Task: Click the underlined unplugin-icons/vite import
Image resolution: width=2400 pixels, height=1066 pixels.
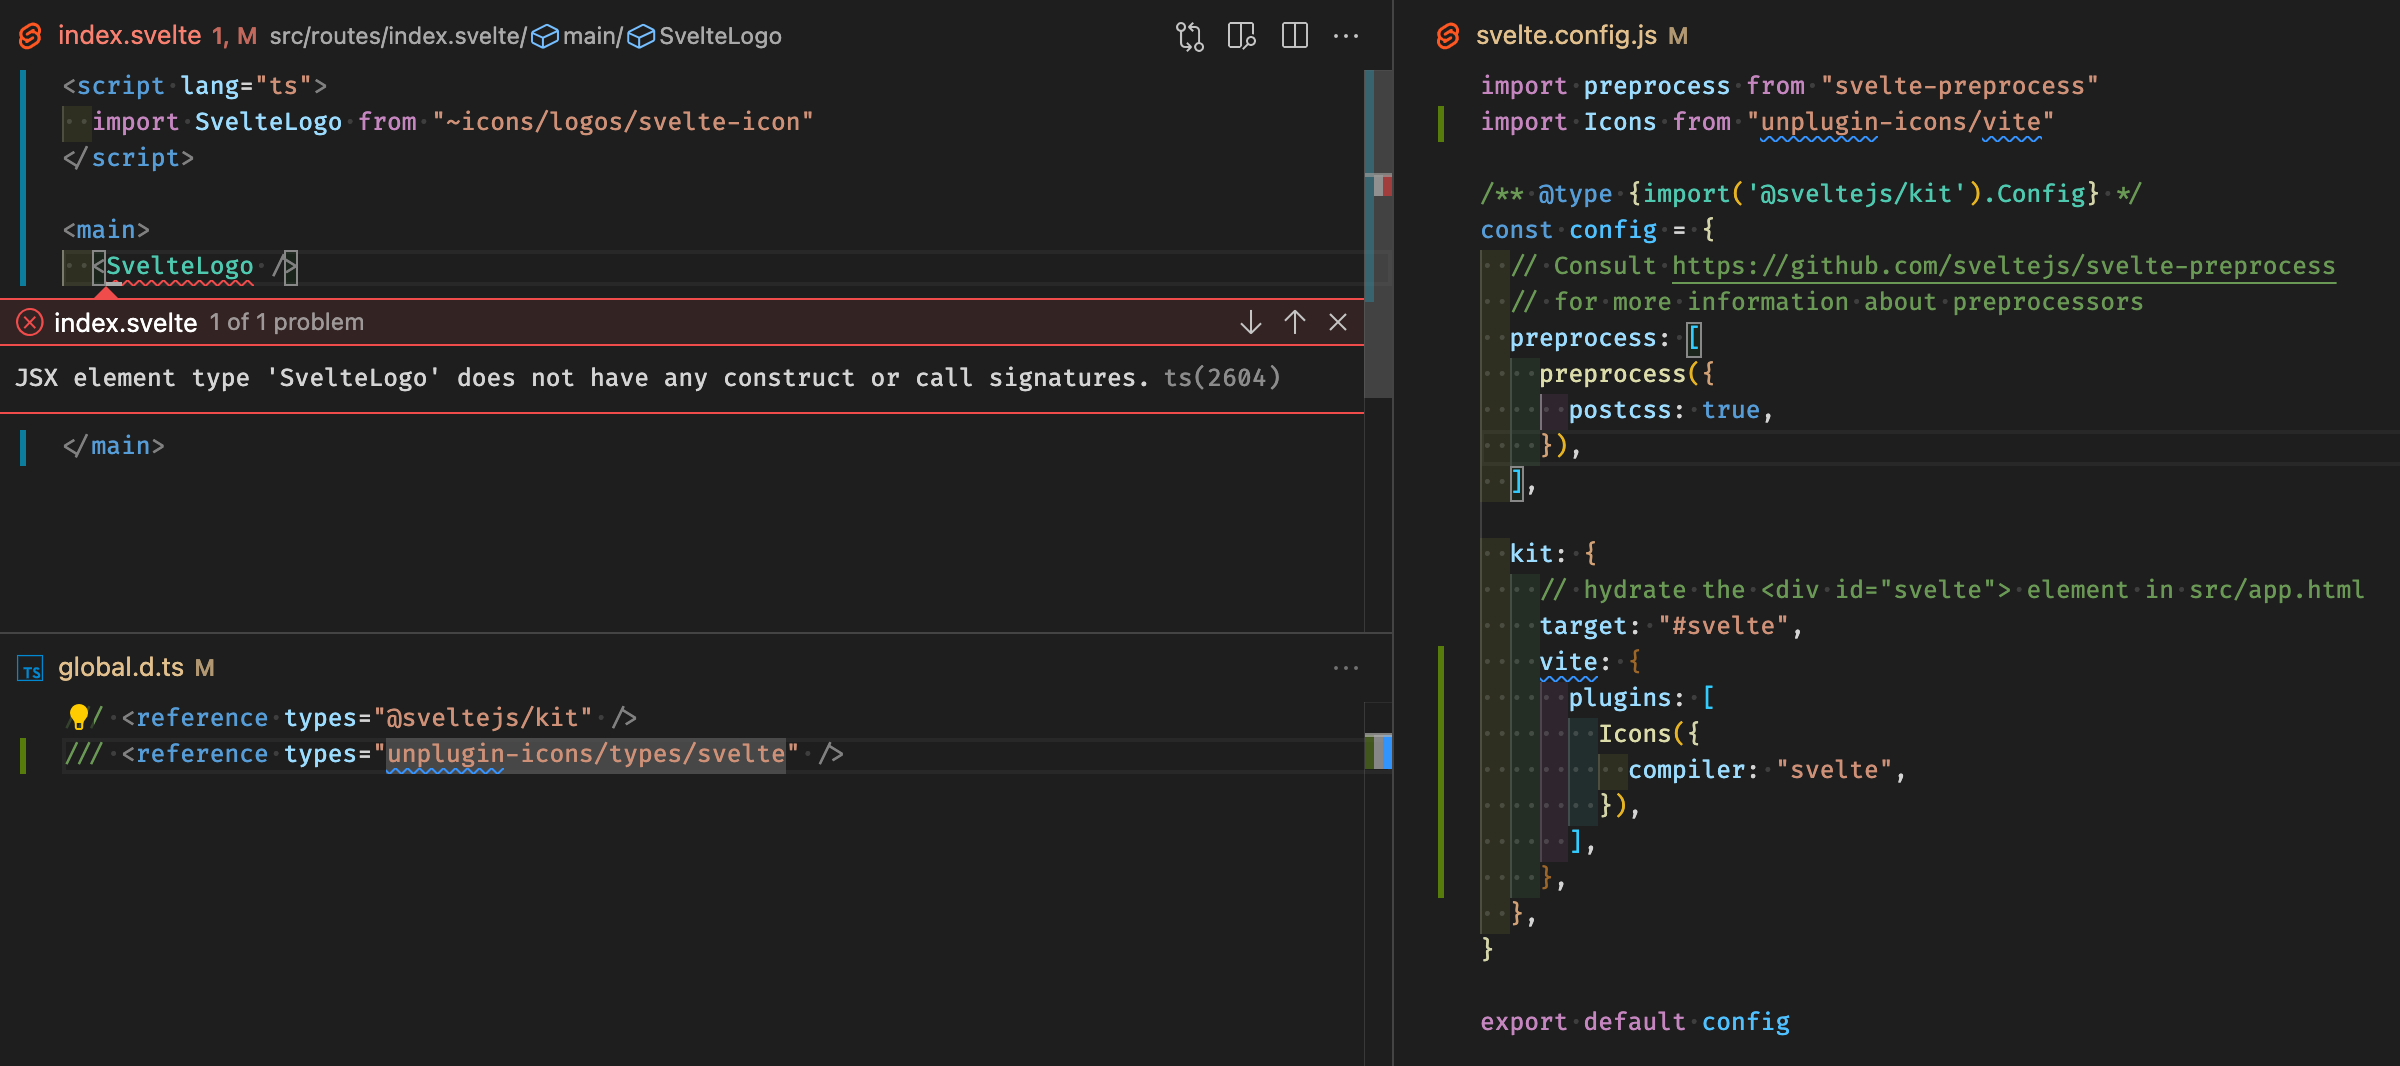Action: click(1898, 121)
